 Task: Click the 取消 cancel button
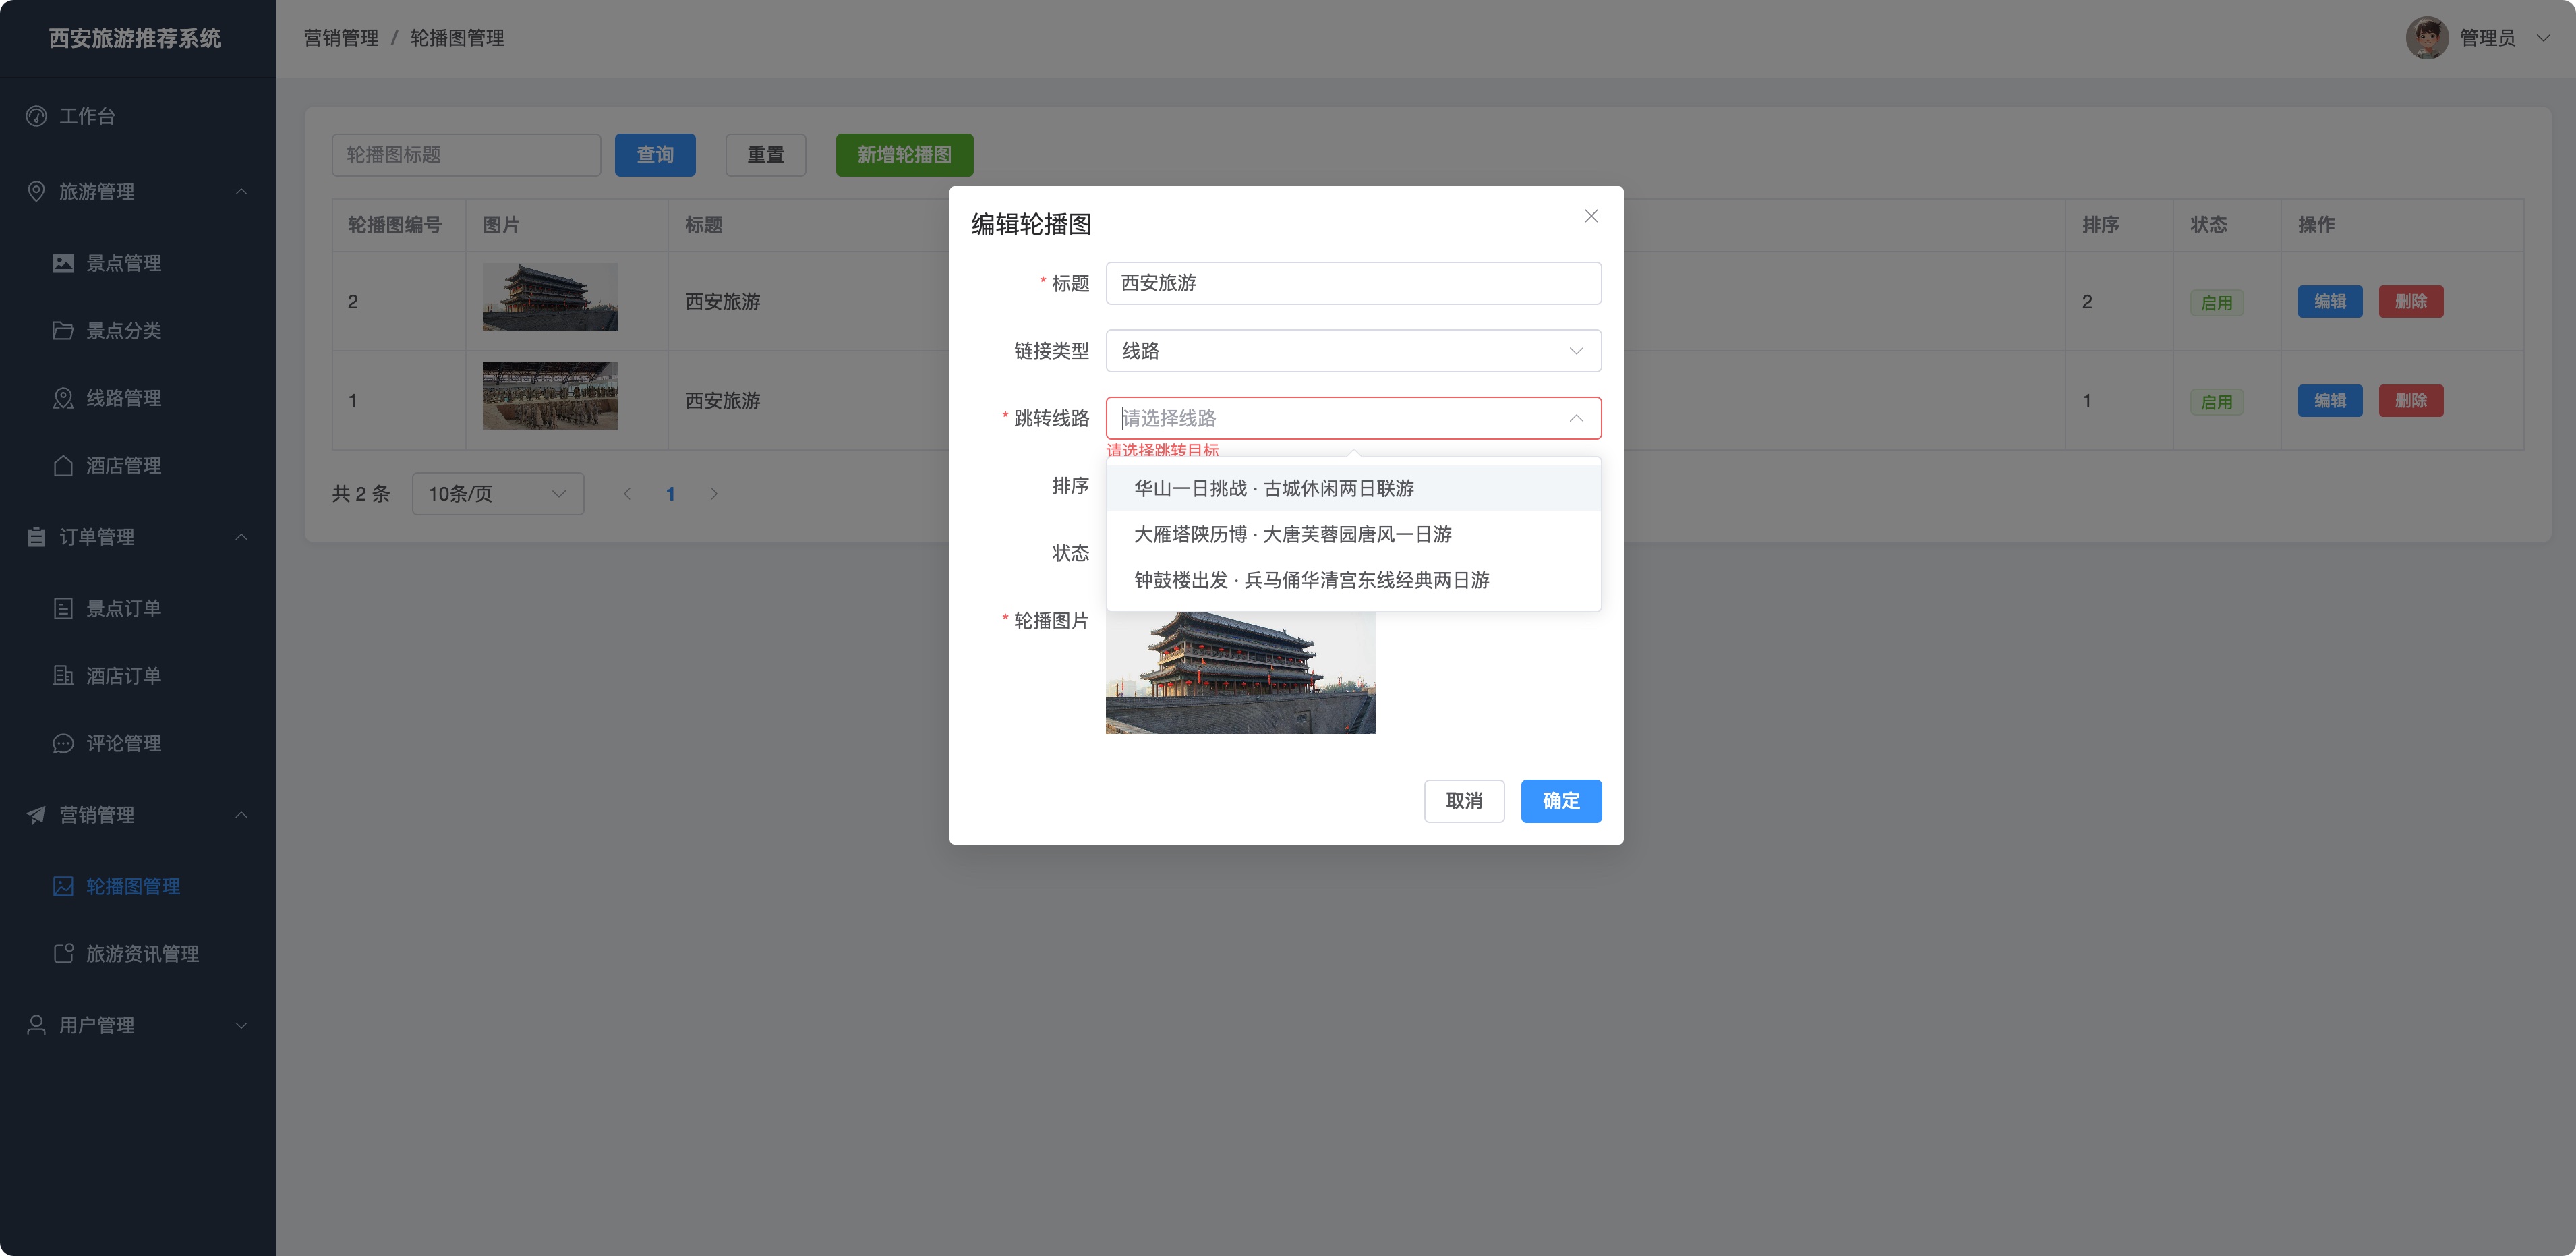(x=1464, y=801)
